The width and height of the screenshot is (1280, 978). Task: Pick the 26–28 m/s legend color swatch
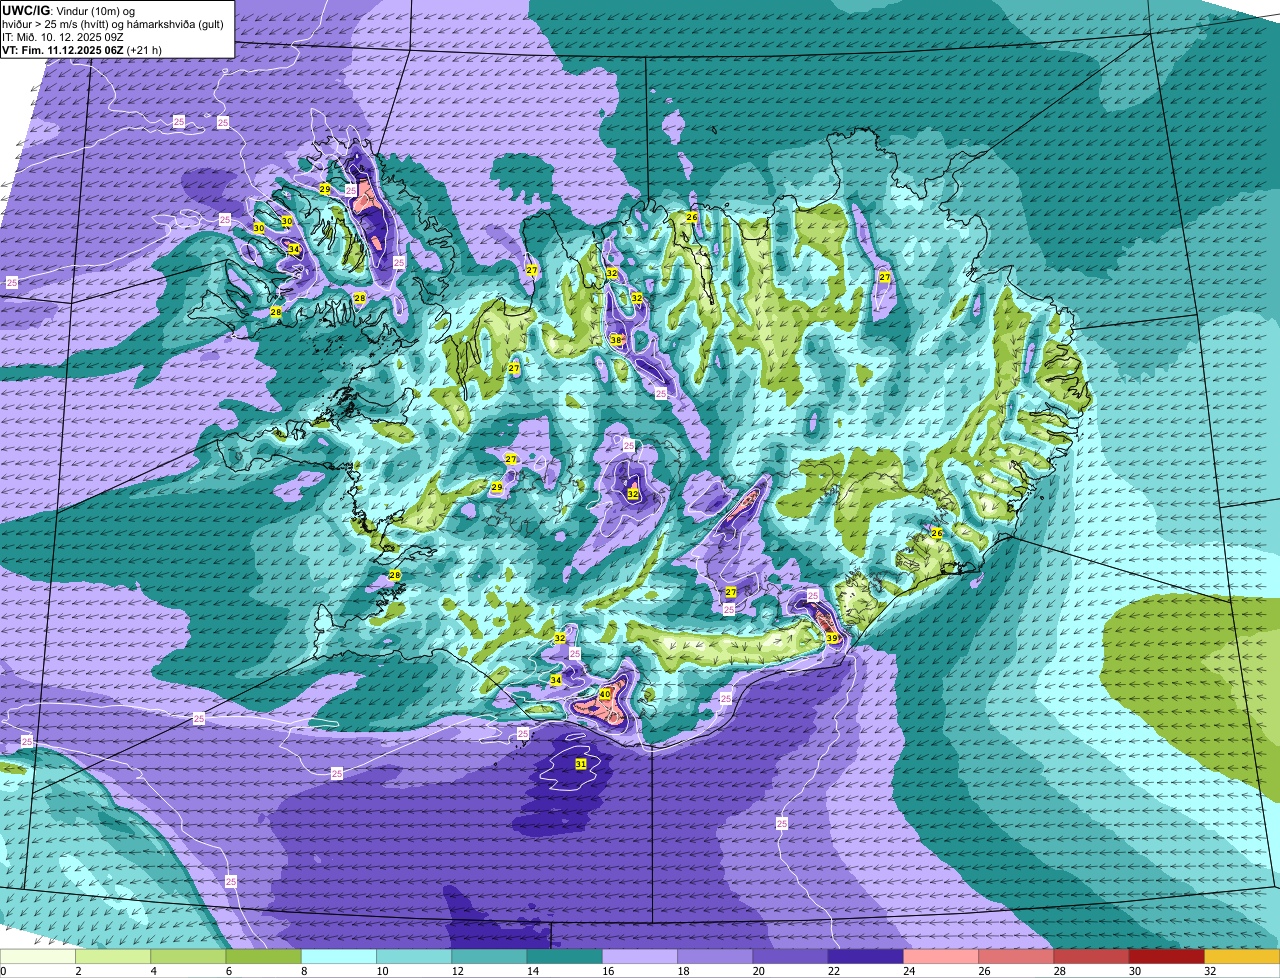coord(1017,956)
